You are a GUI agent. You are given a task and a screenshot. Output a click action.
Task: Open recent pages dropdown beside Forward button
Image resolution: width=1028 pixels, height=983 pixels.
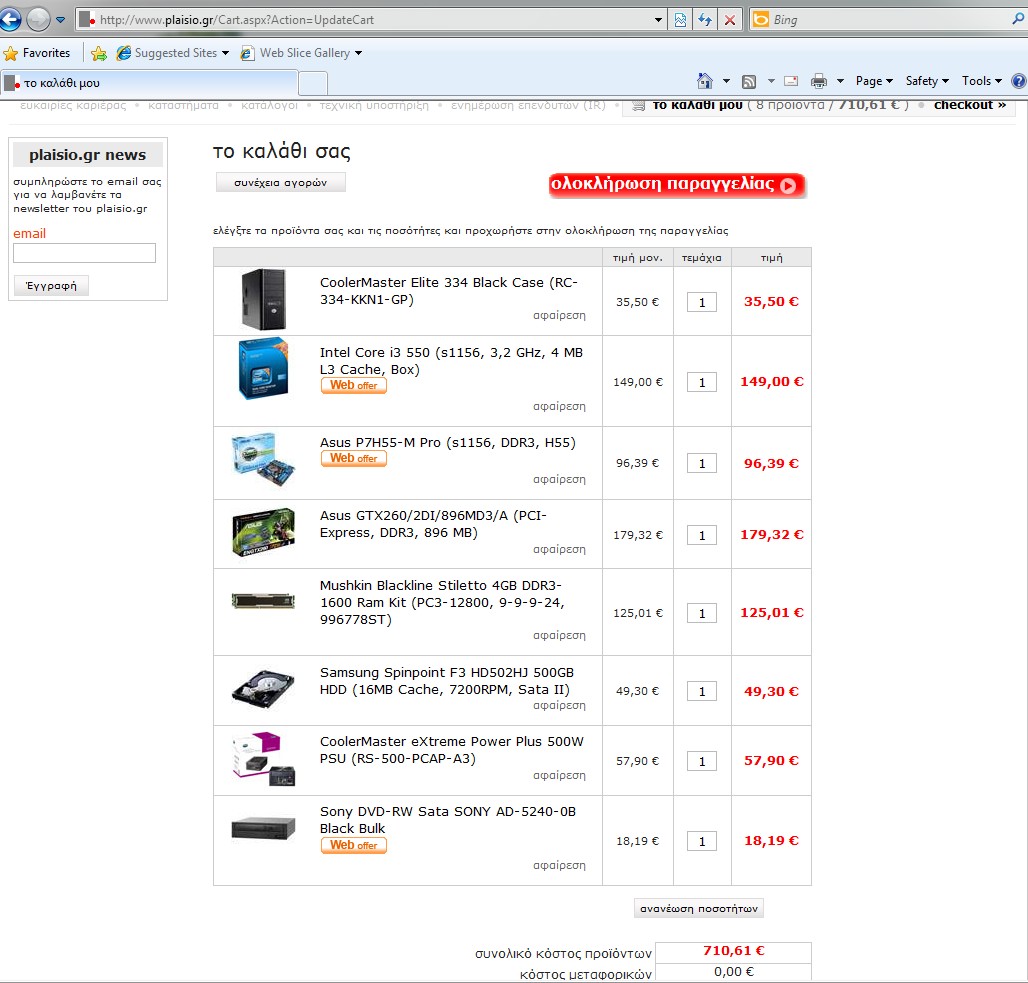[x=60, y=20]
